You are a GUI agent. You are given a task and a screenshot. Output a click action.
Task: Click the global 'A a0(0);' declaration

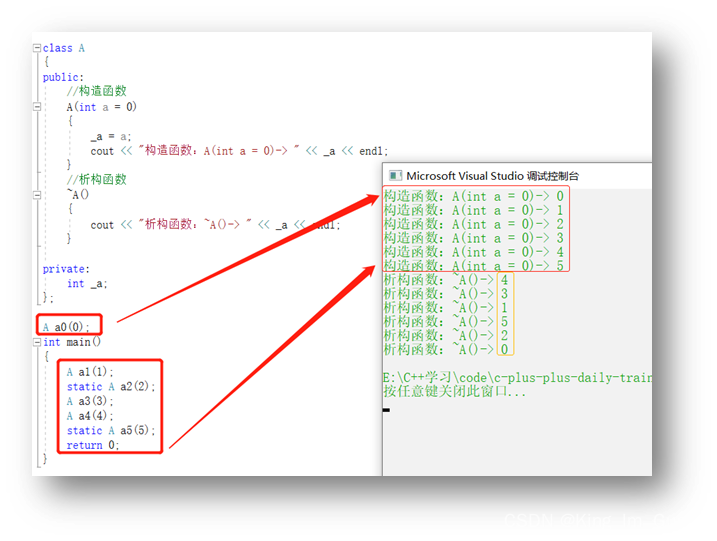coord(66,327)
